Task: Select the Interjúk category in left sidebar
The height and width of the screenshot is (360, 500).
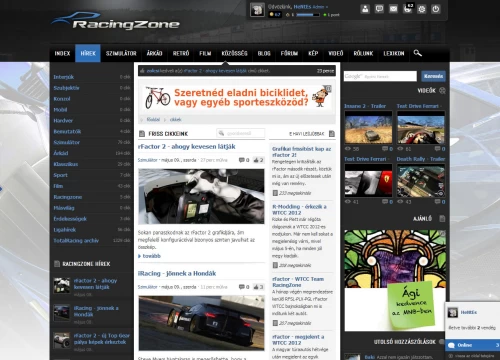Action: (x=64, y=77)
